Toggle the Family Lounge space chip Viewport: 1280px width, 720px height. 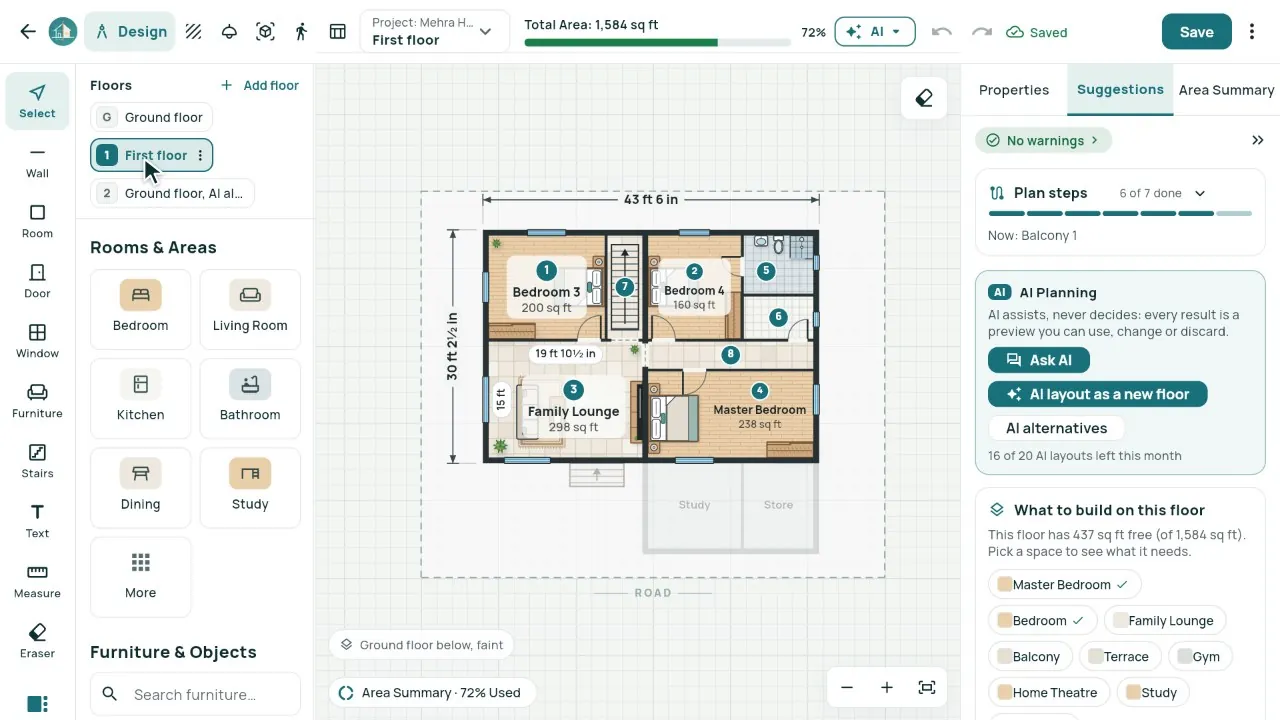pos(1164,621)
